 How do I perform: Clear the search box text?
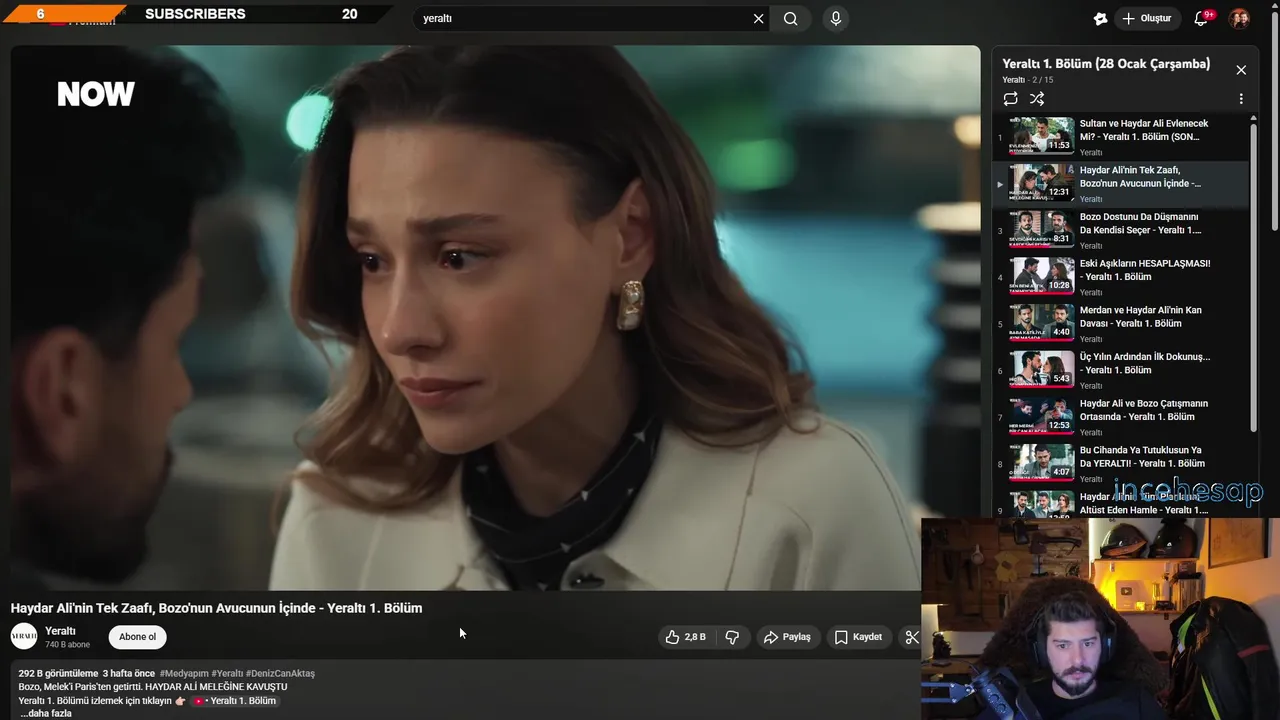point(758,18)
